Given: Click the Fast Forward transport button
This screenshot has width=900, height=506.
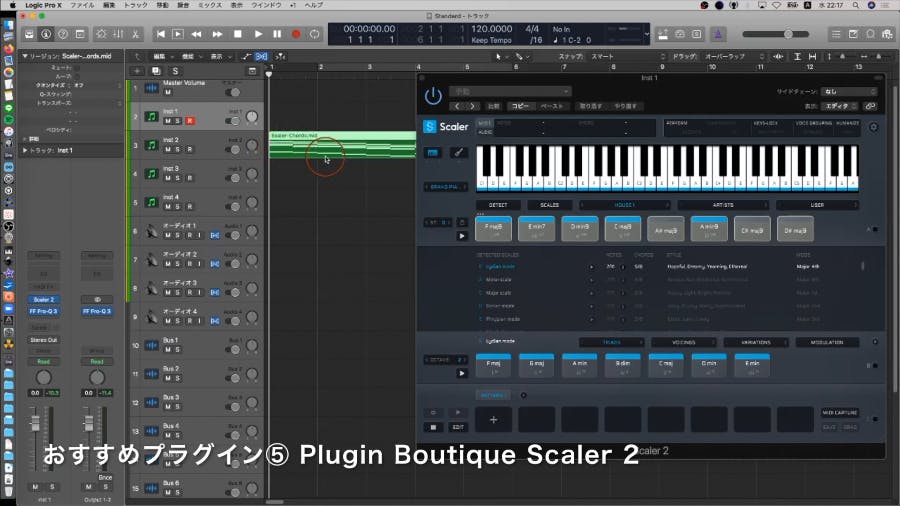Looking at the screenshot, I should (217, 34).
